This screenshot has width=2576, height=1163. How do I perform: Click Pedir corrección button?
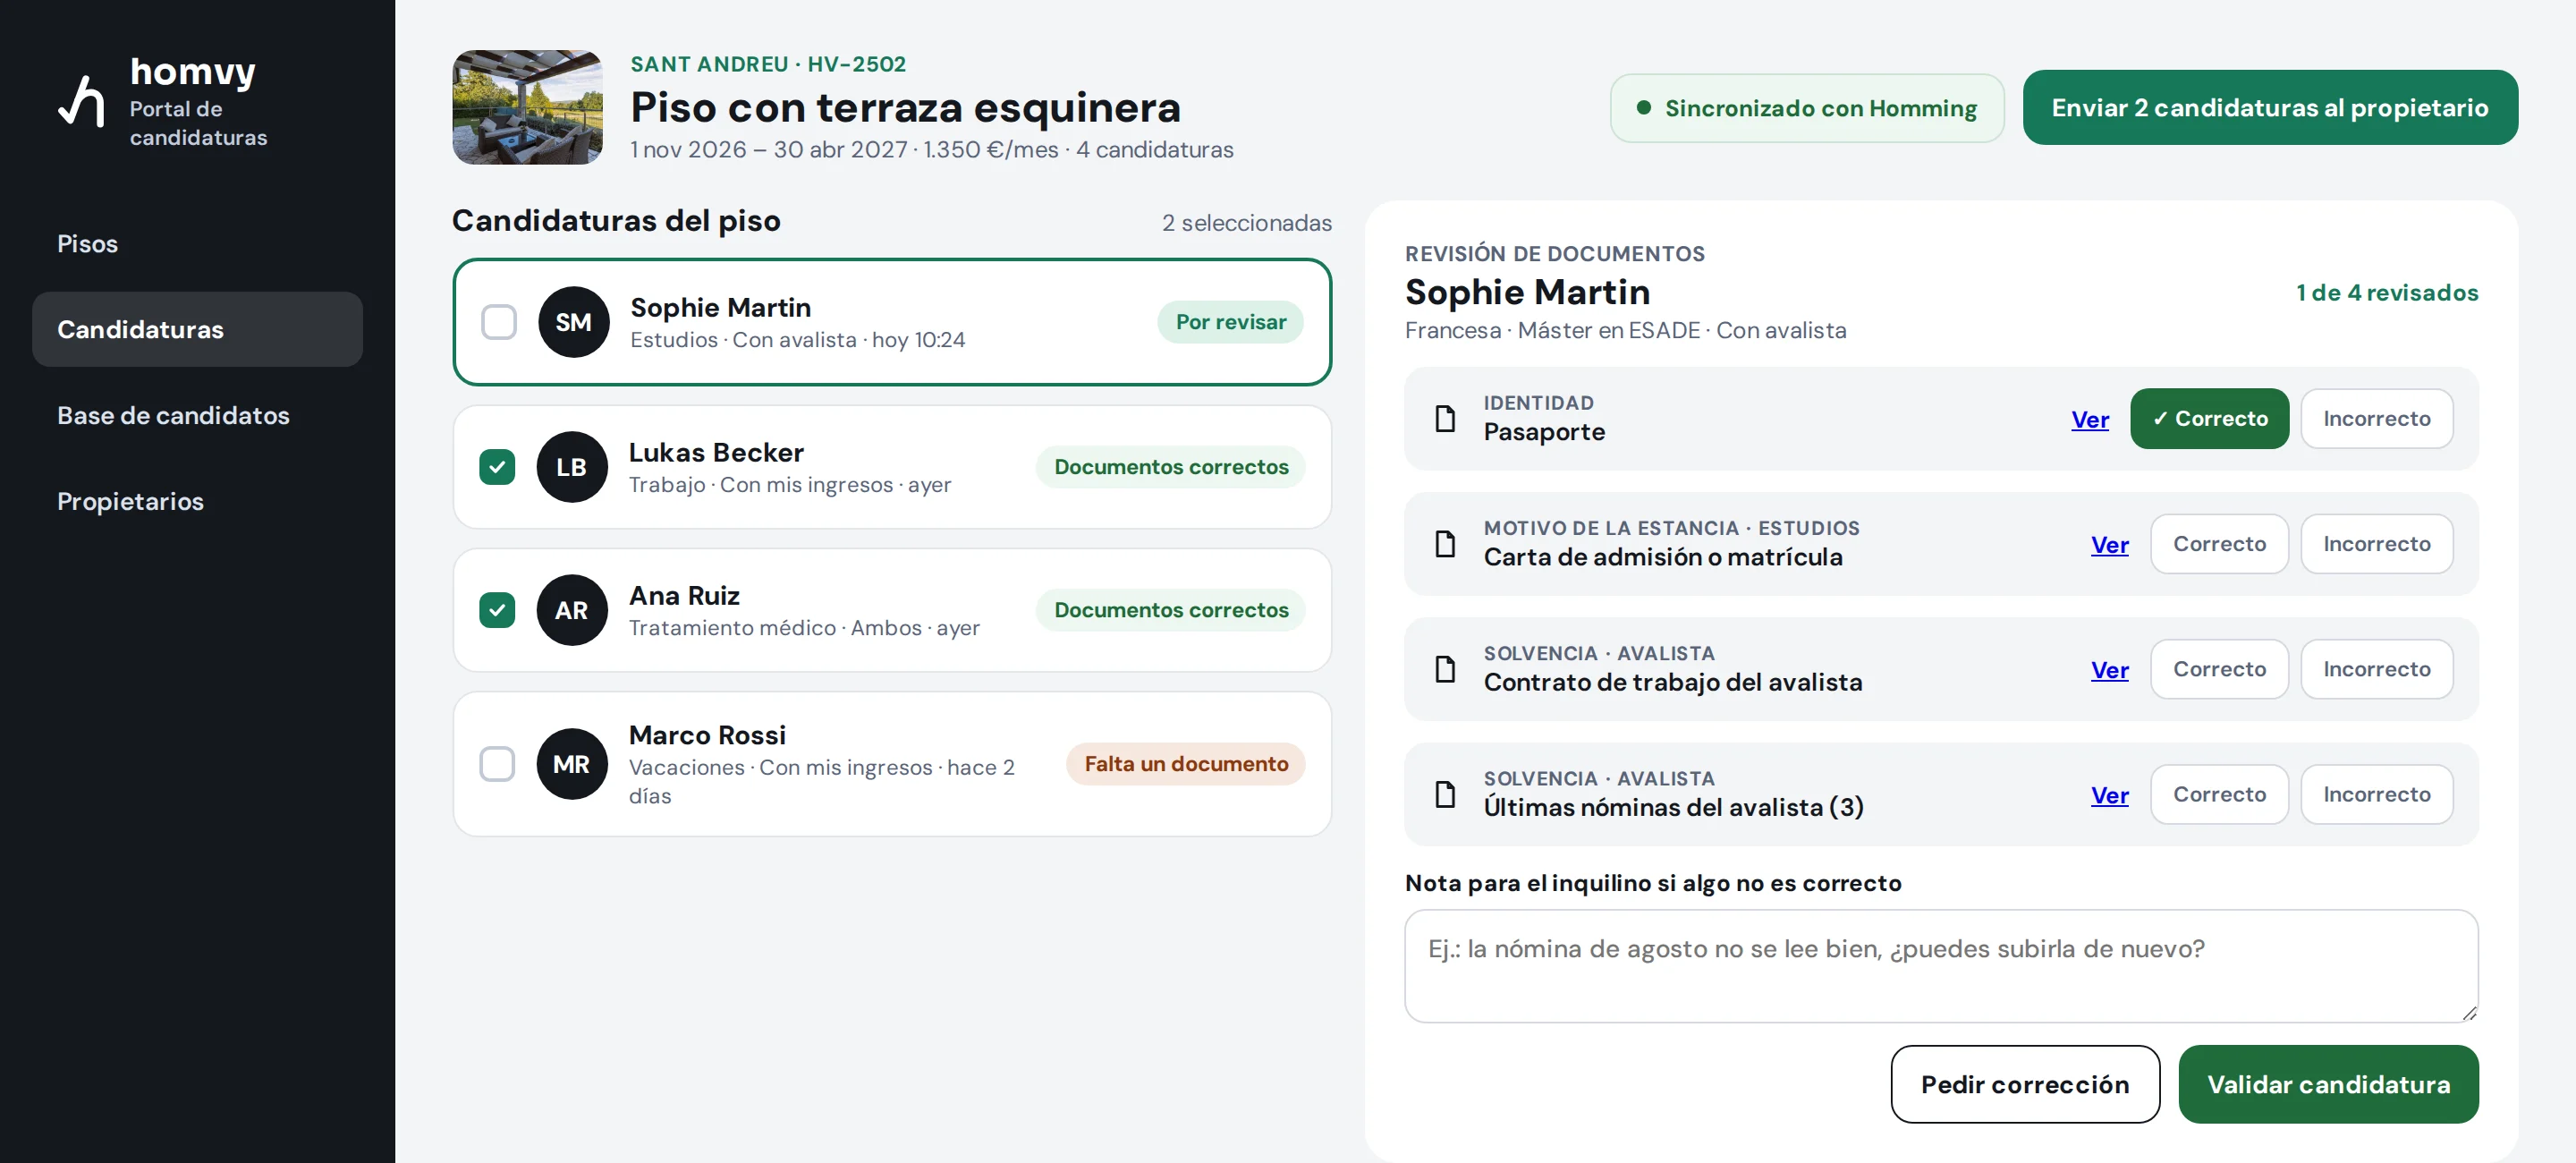tap(2025, 1084)
